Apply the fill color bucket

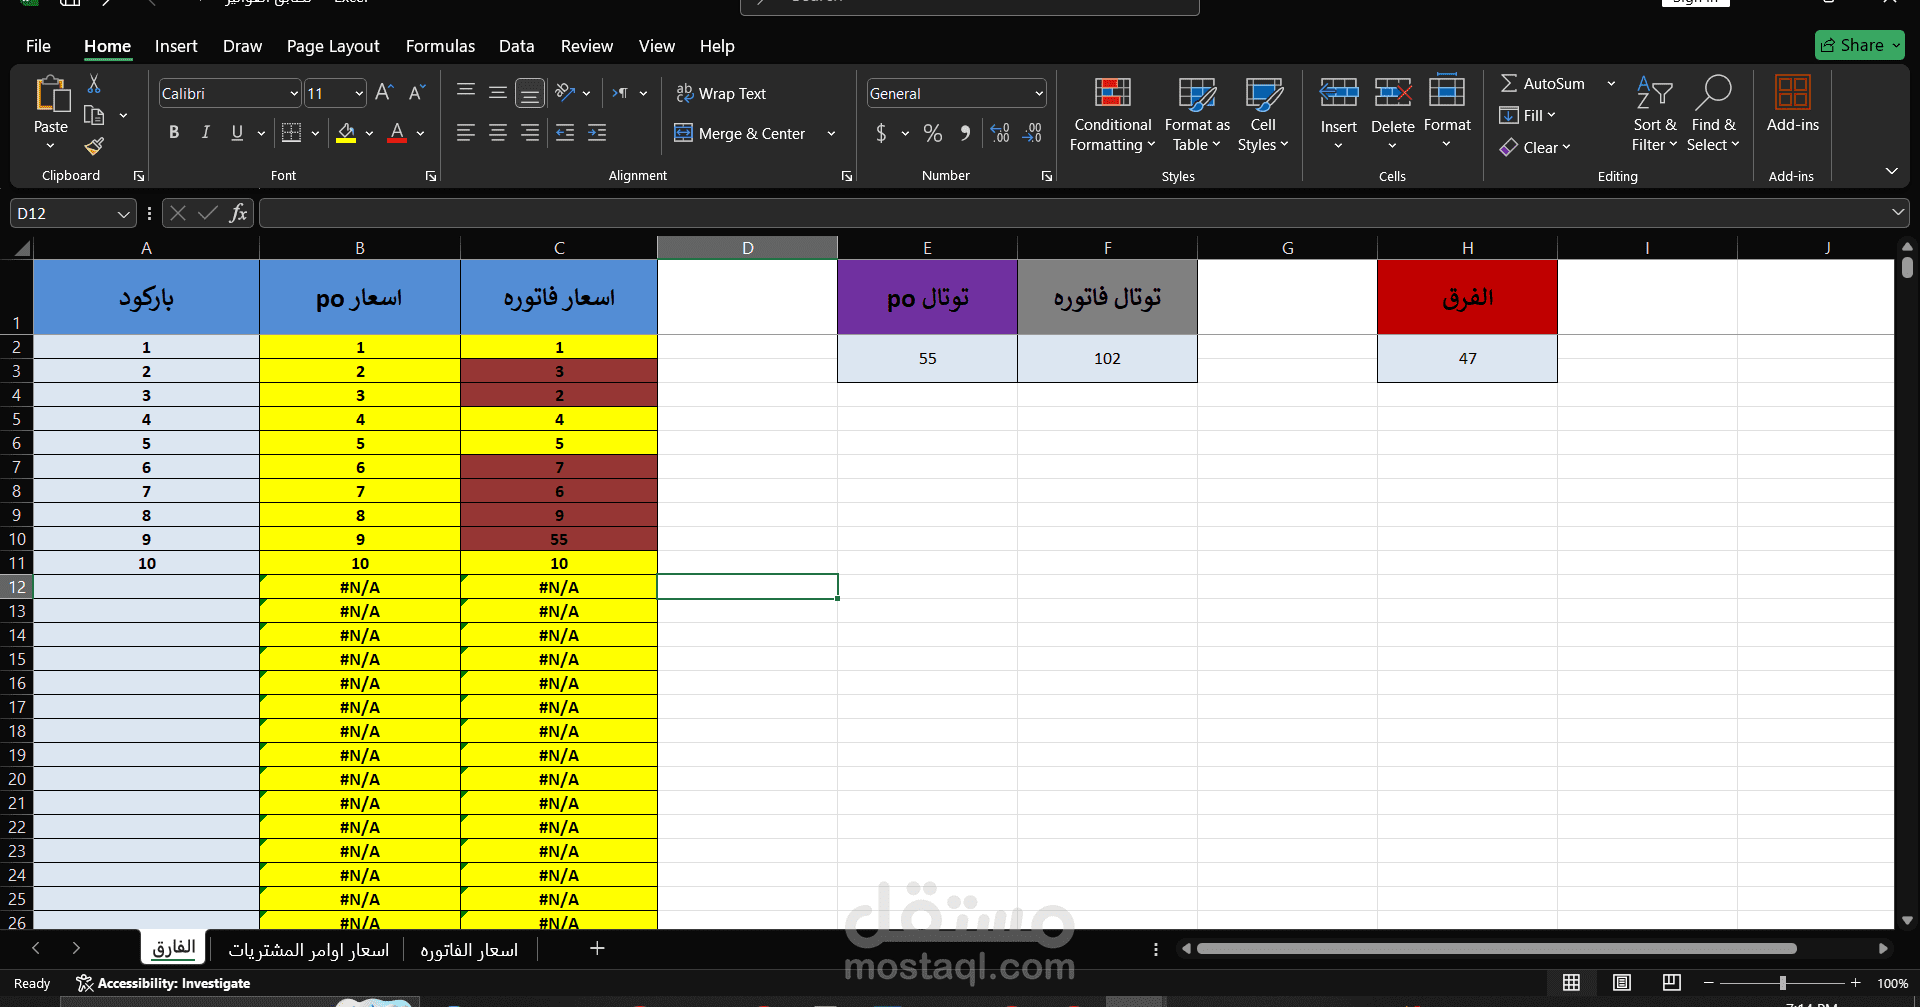pyautogui.click(x=346, y=133)
